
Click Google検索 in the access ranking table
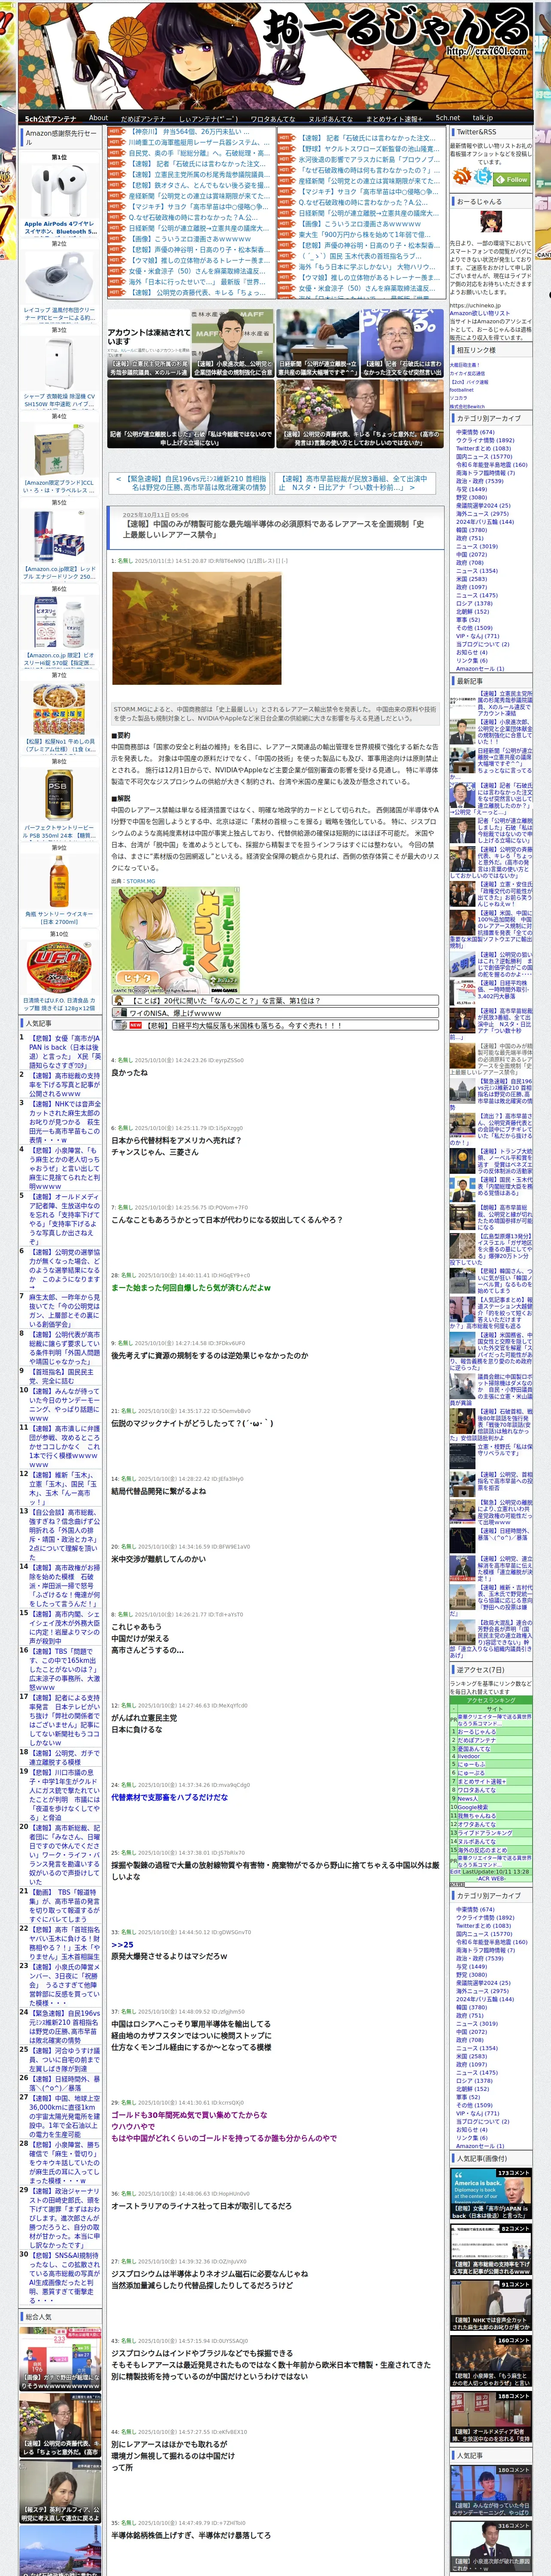click(x=473, y=1808)
